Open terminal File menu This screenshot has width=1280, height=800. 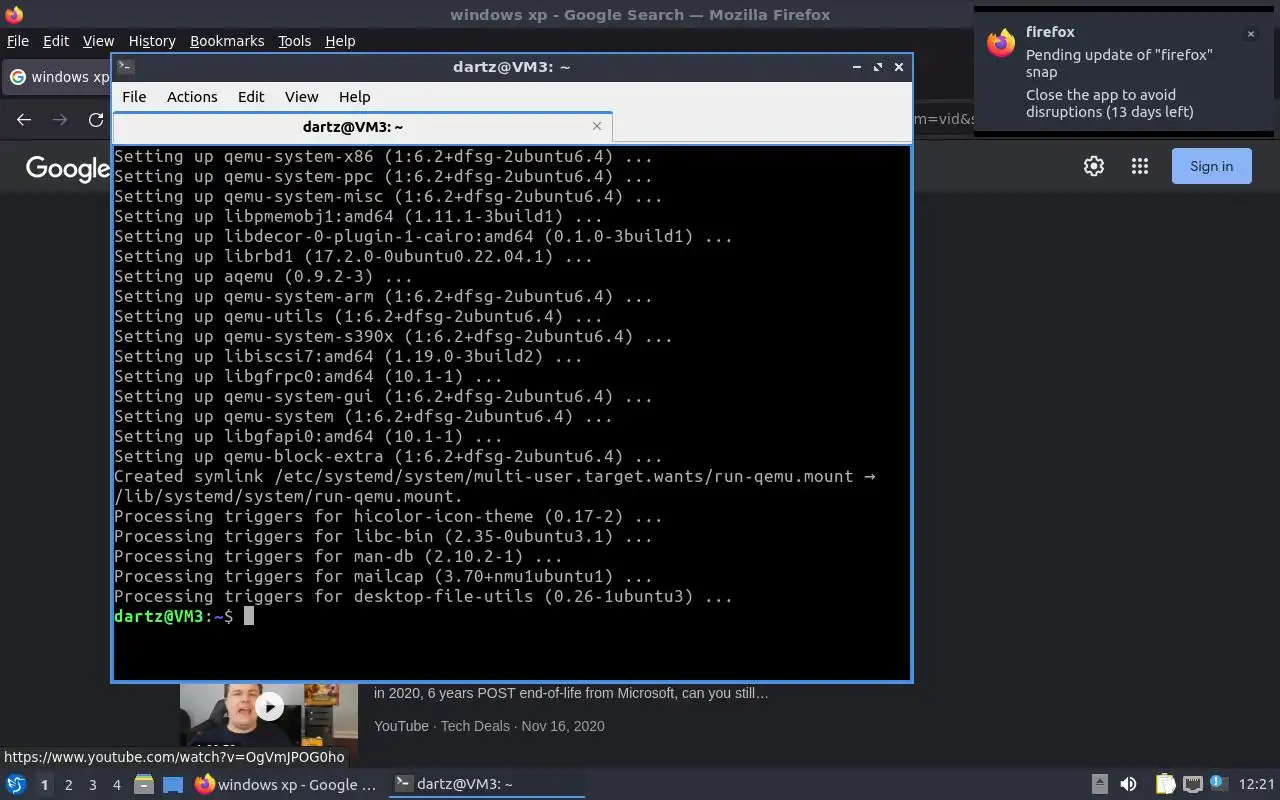point(134,97)
